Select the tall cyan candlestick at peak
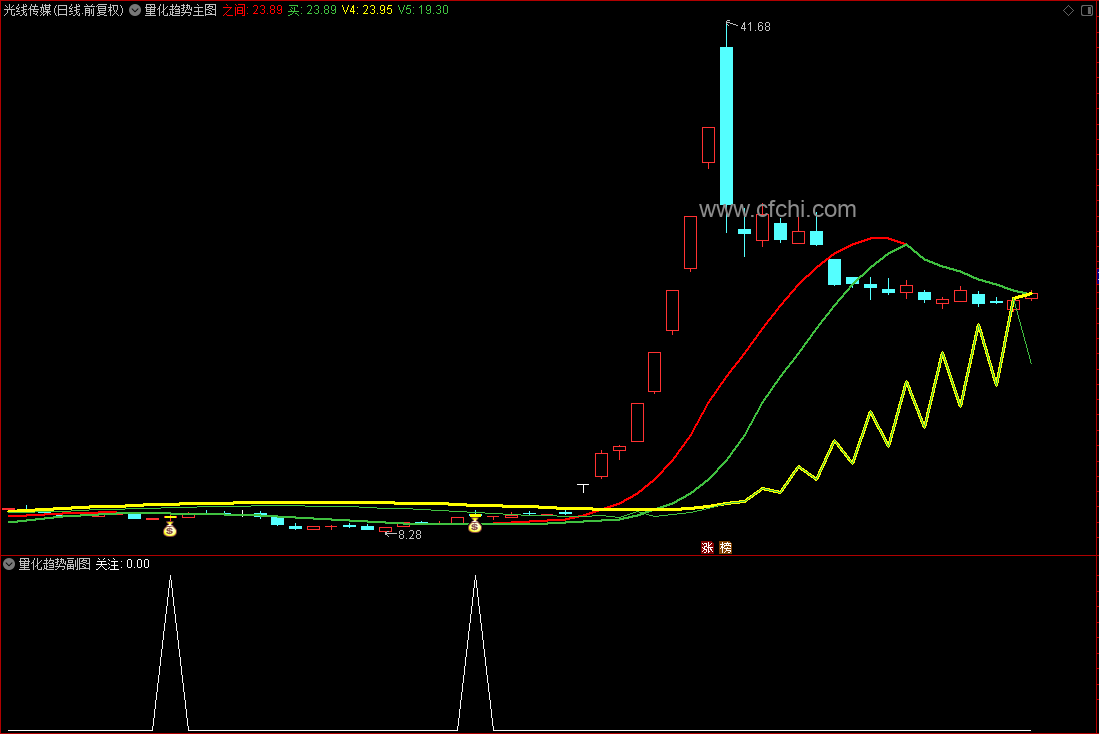1099x734 pixels. [x=726, y=126]
